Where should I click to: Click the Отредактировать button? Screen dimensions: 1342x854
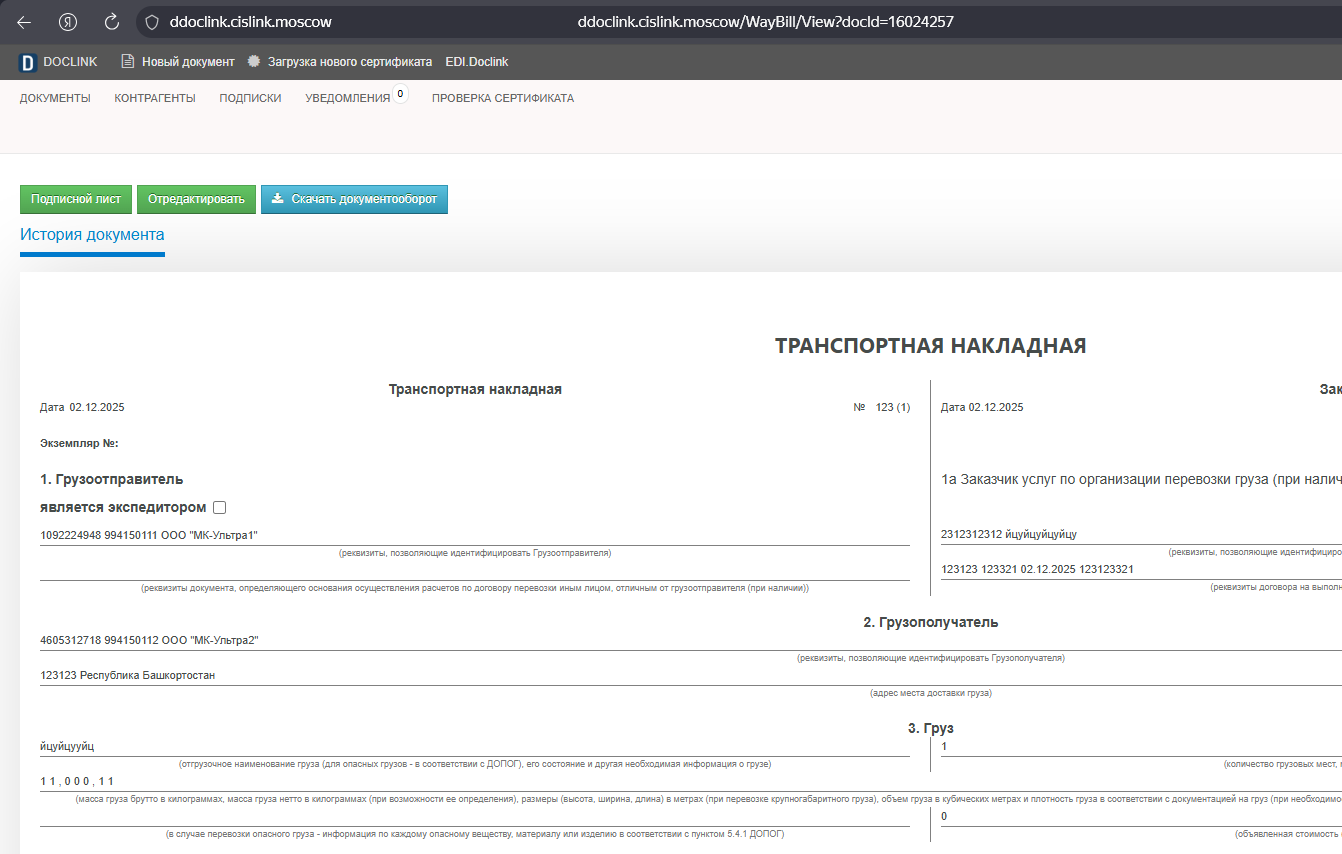(x=196, y=199)
